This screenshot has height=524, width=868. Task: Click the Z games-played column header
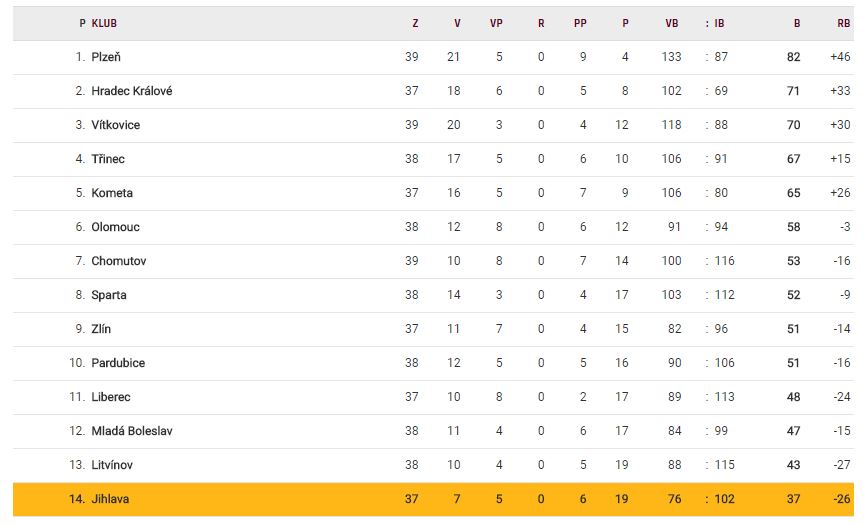click(415, 23)
